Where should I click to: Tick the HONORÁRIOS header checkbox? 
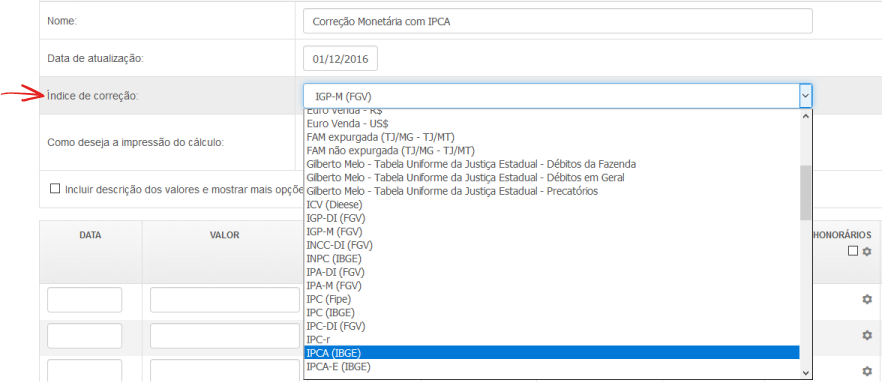coord(853,251)
